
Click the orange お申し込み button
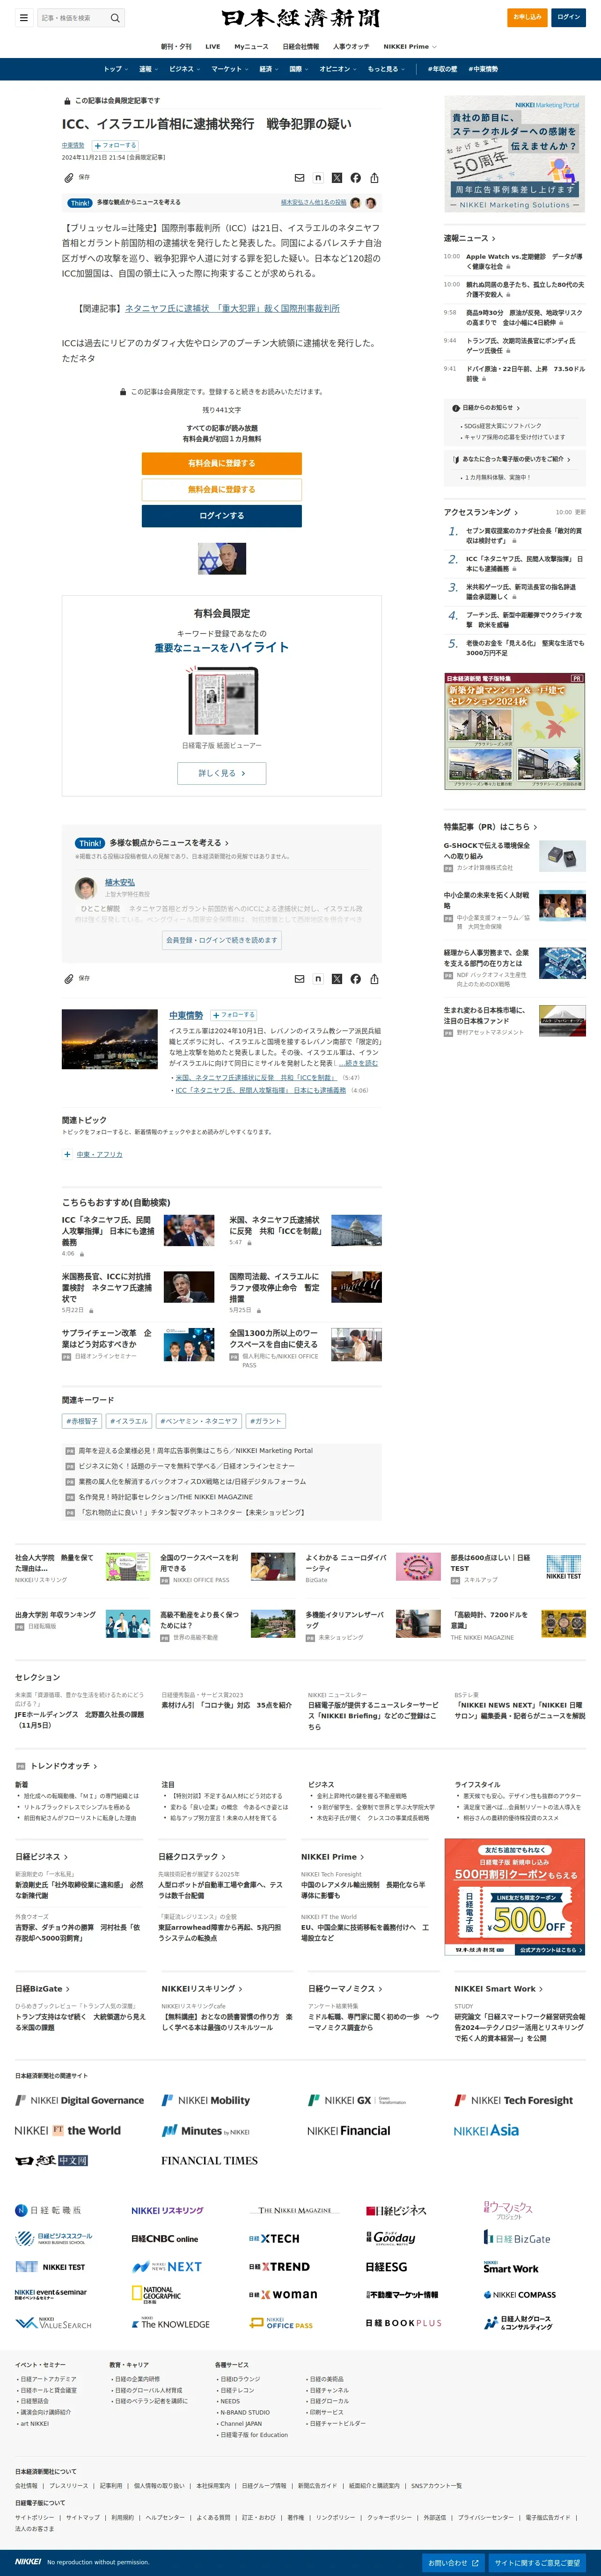pyautogui.click(x=527, y=17)
